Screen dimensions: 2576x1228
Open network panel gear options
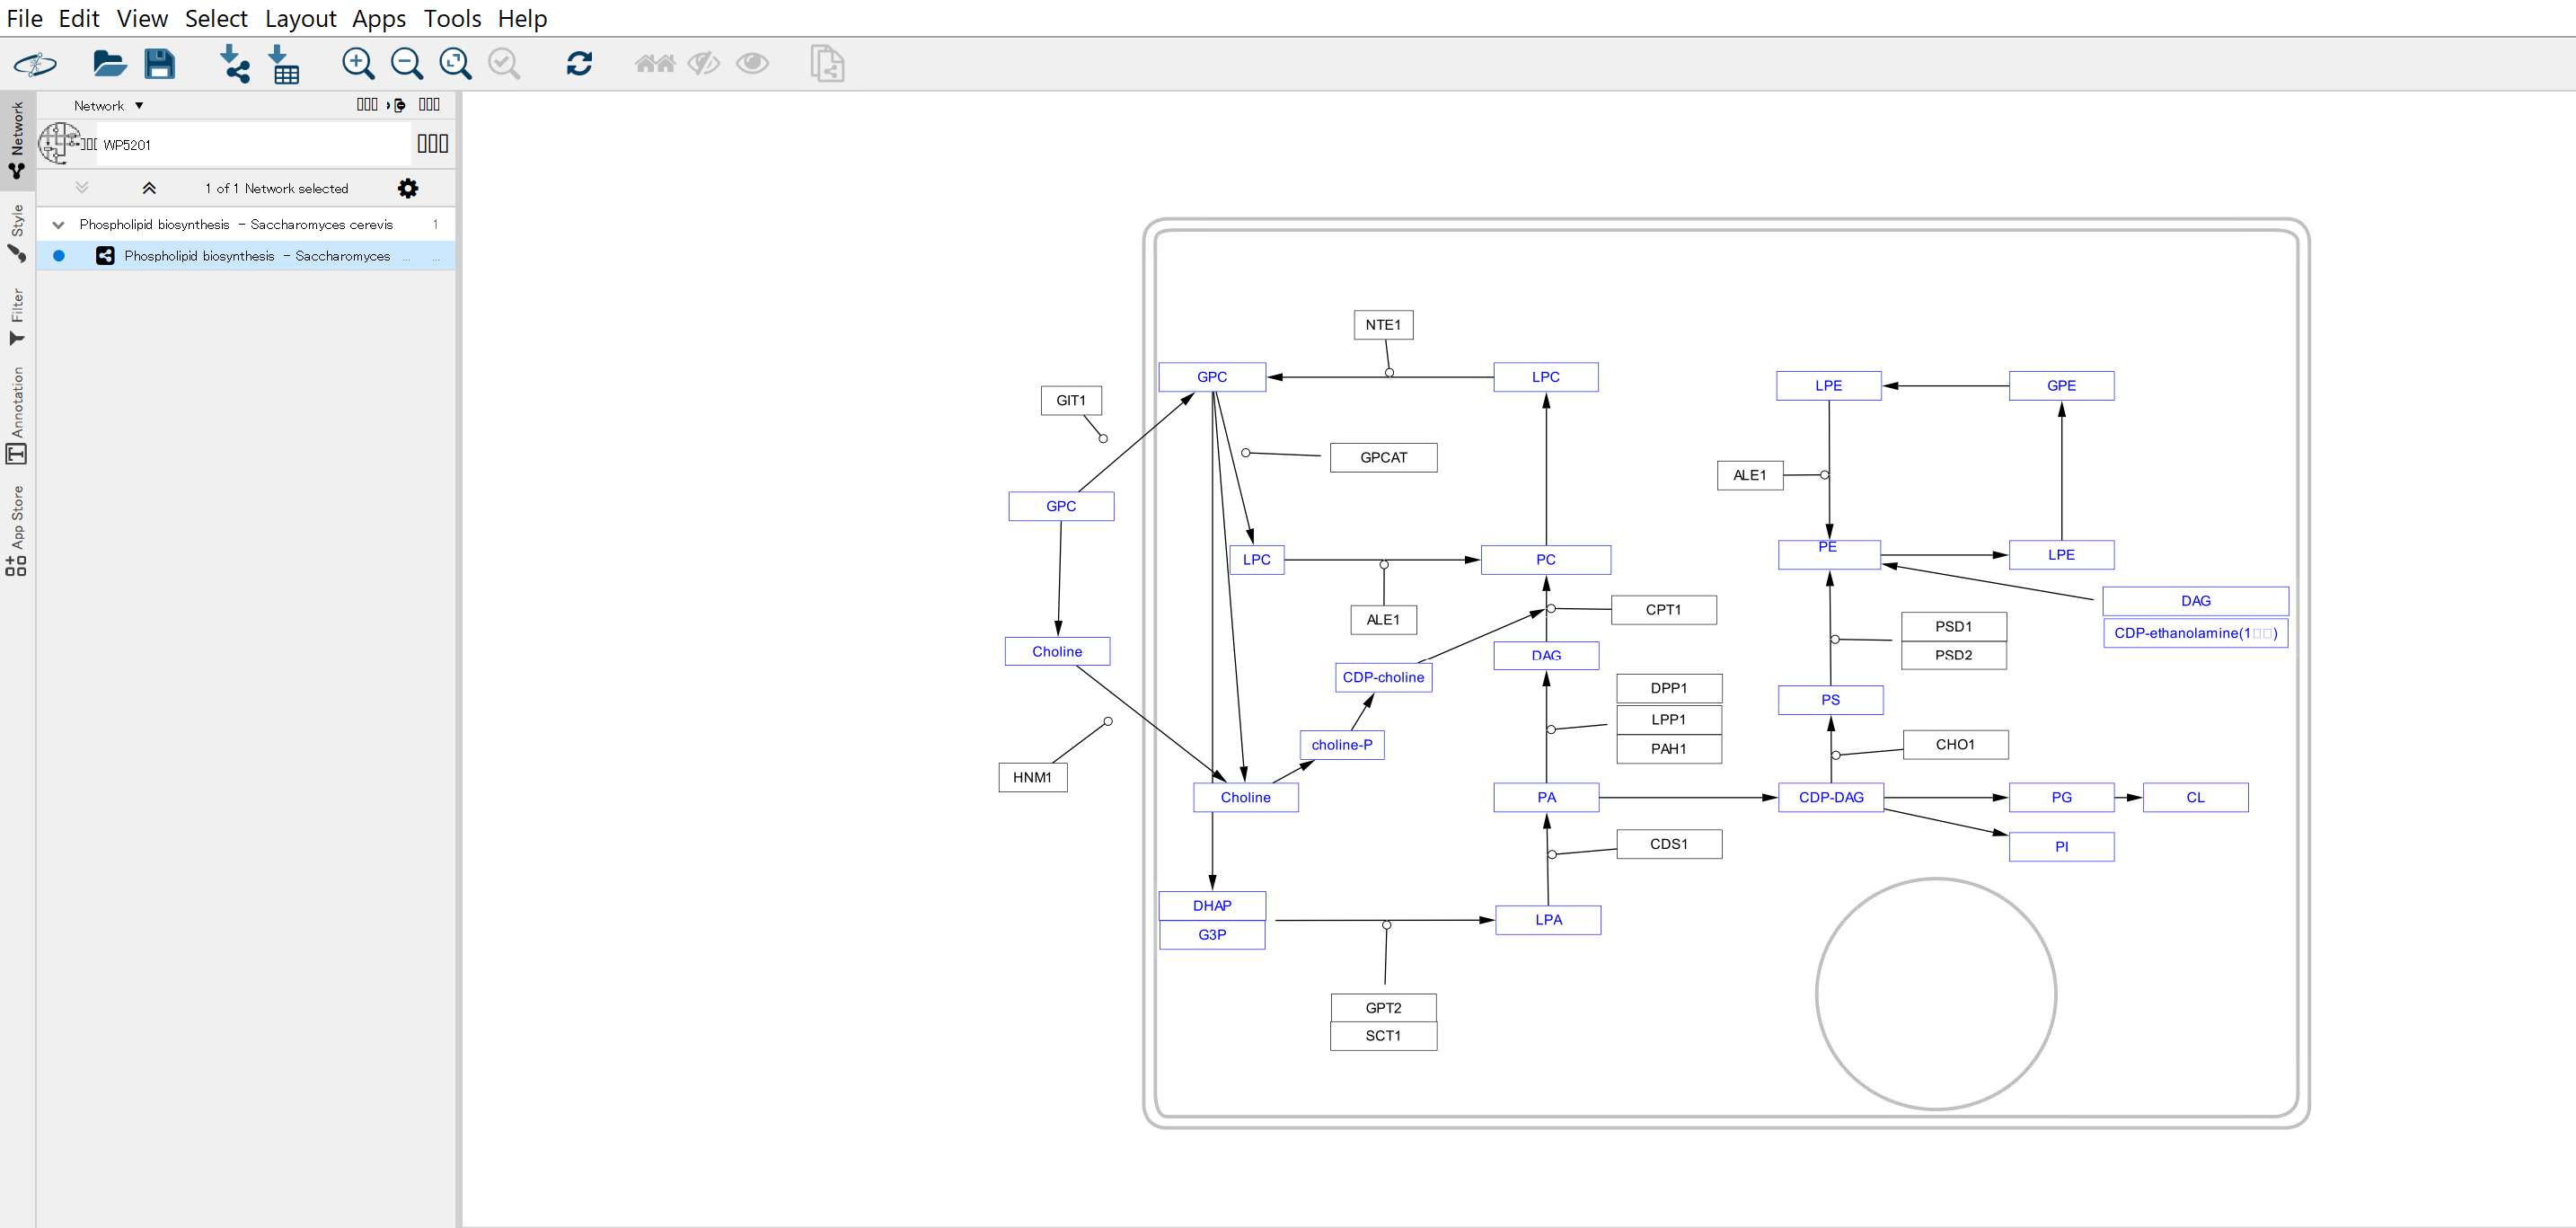pyautogui.click(x=408, y=188)
